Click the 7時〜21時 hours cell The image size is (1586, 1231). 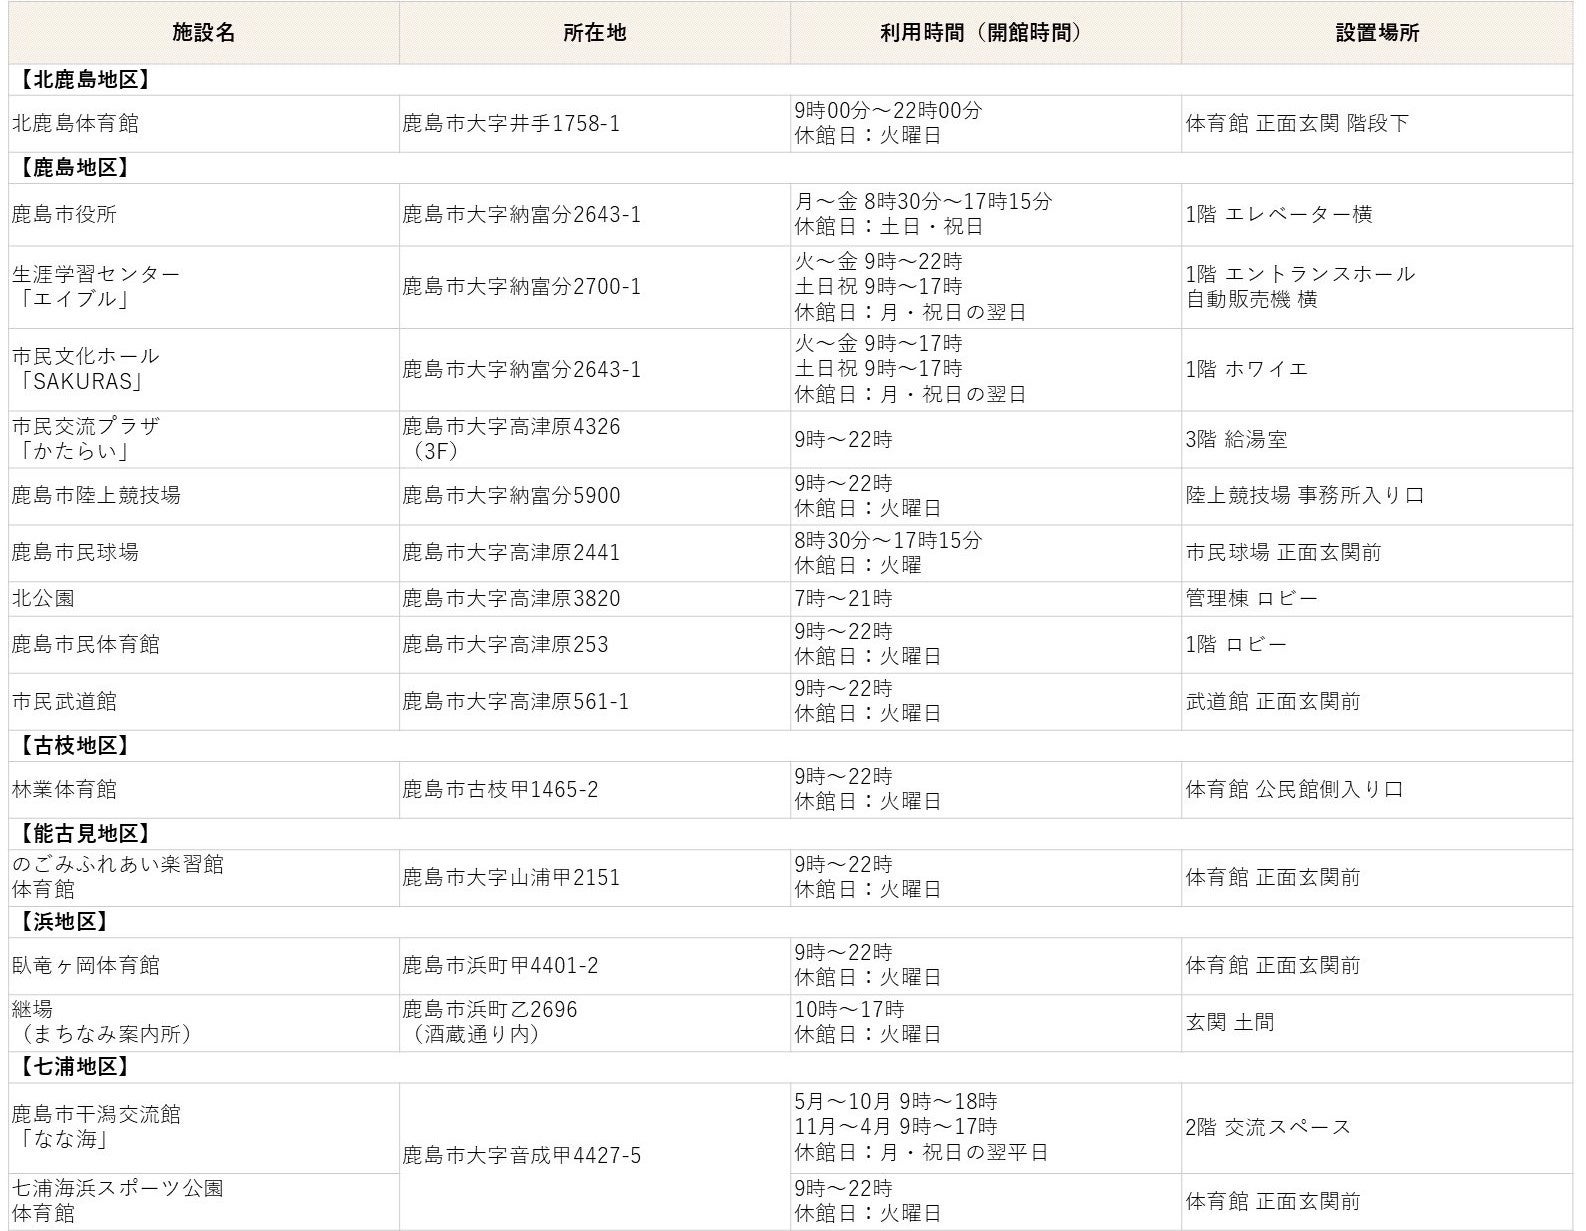click(x=843, y=598)
